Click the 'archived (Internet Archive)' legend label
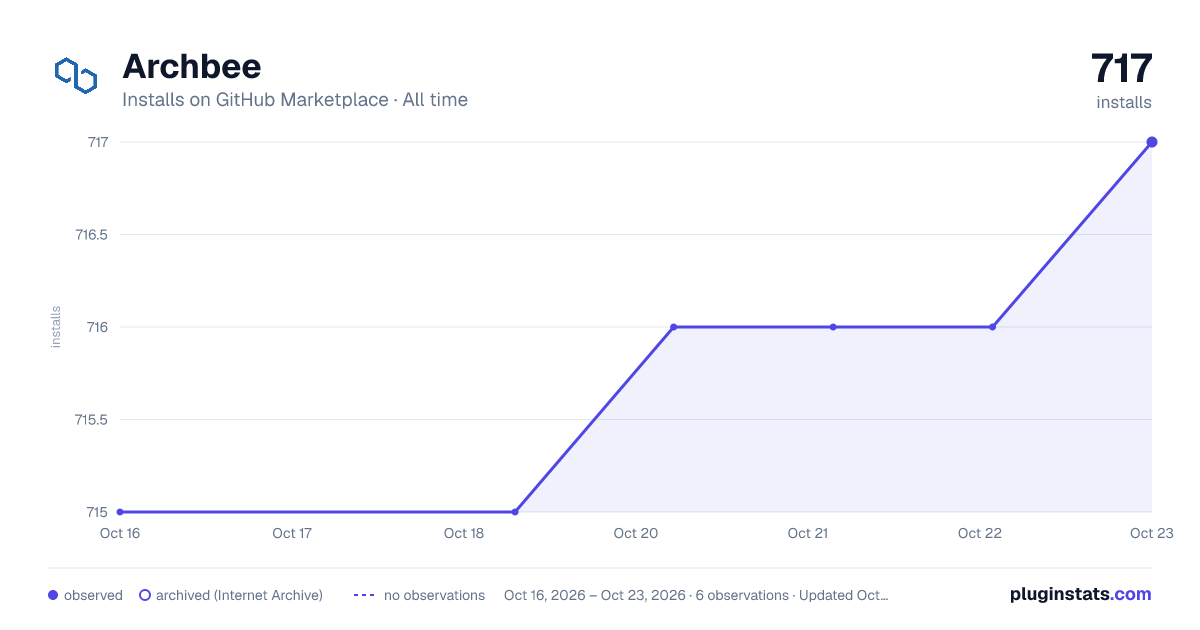The height and width of the screenshot is (630, 1200). tap(239, 595)
